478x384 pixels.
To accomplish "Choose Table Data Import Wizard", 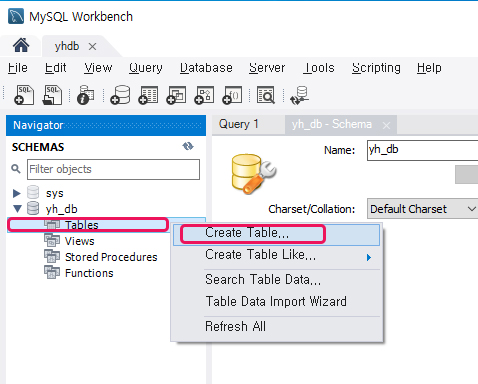I will coord(276,302).
